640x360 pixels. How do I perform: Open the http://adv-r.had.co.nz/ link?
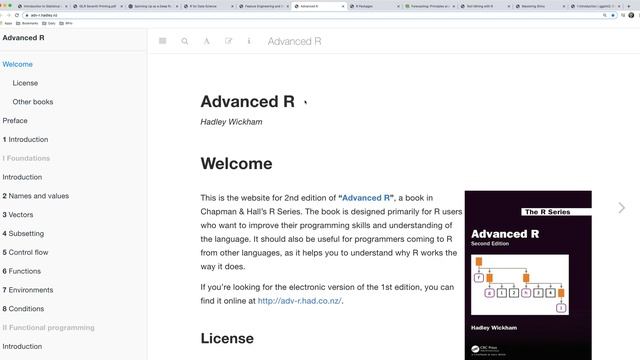coord(300,301)
